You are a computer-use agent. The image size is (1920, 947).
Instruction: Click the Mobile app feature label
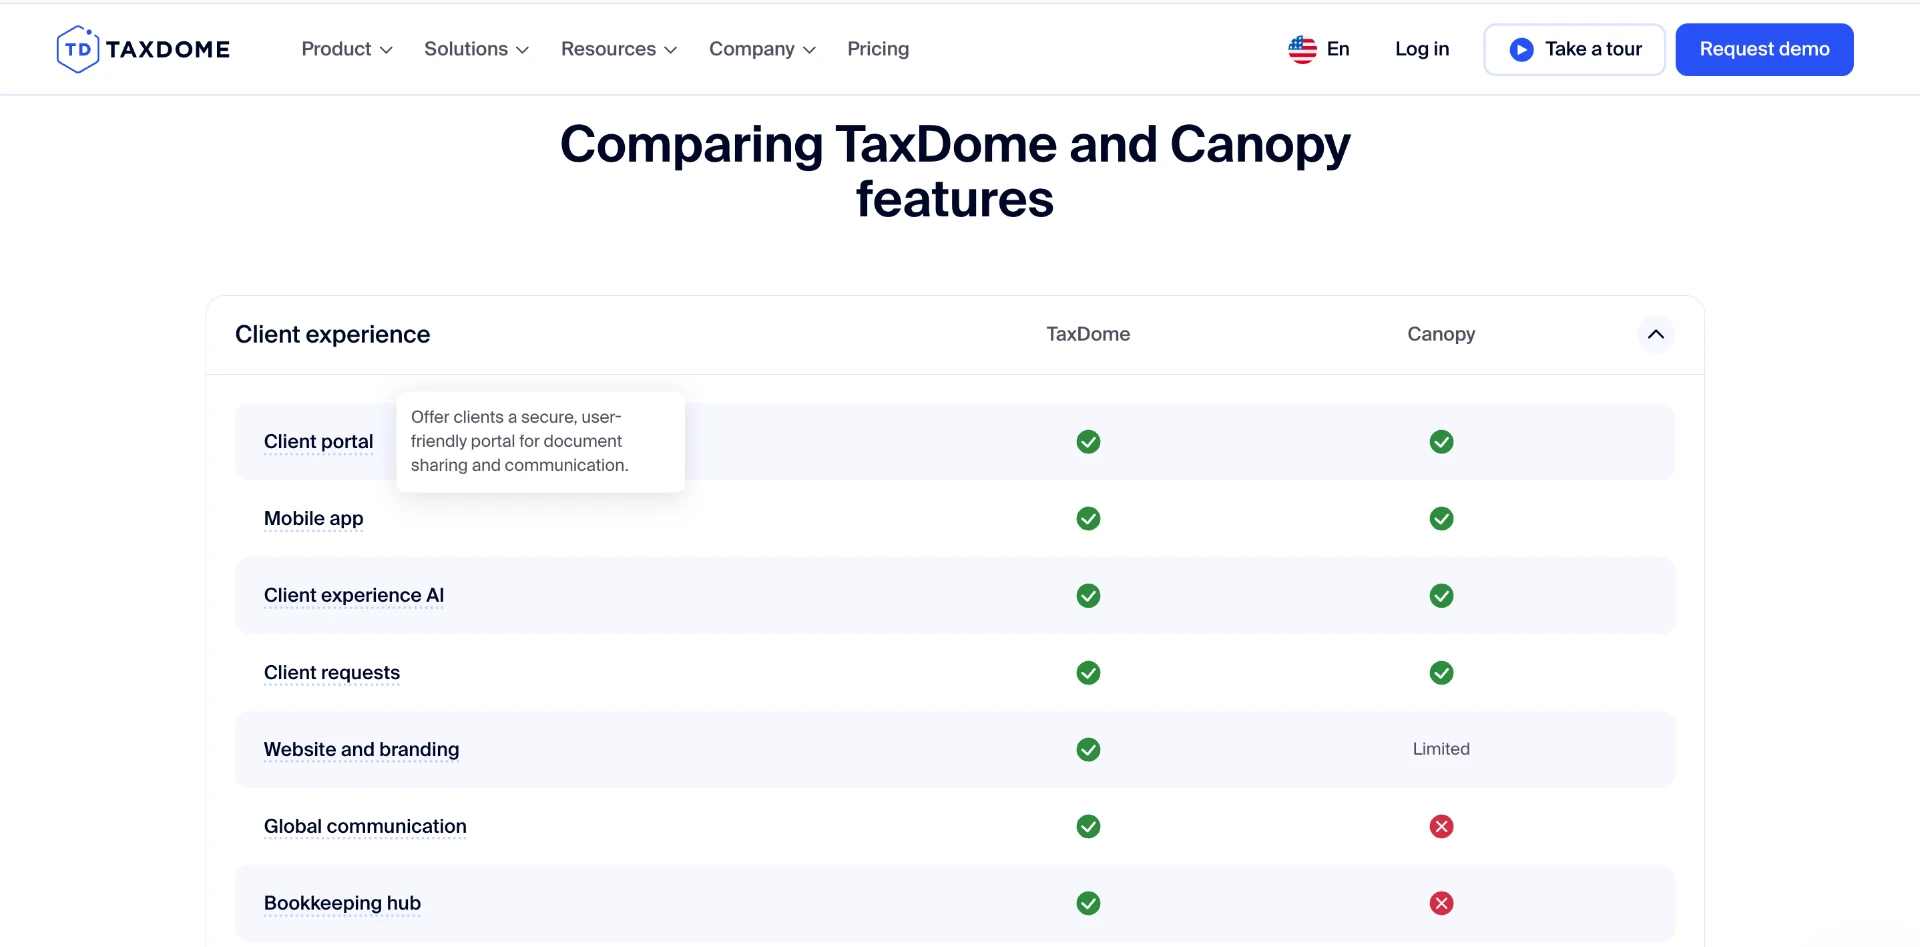(314, 519)
